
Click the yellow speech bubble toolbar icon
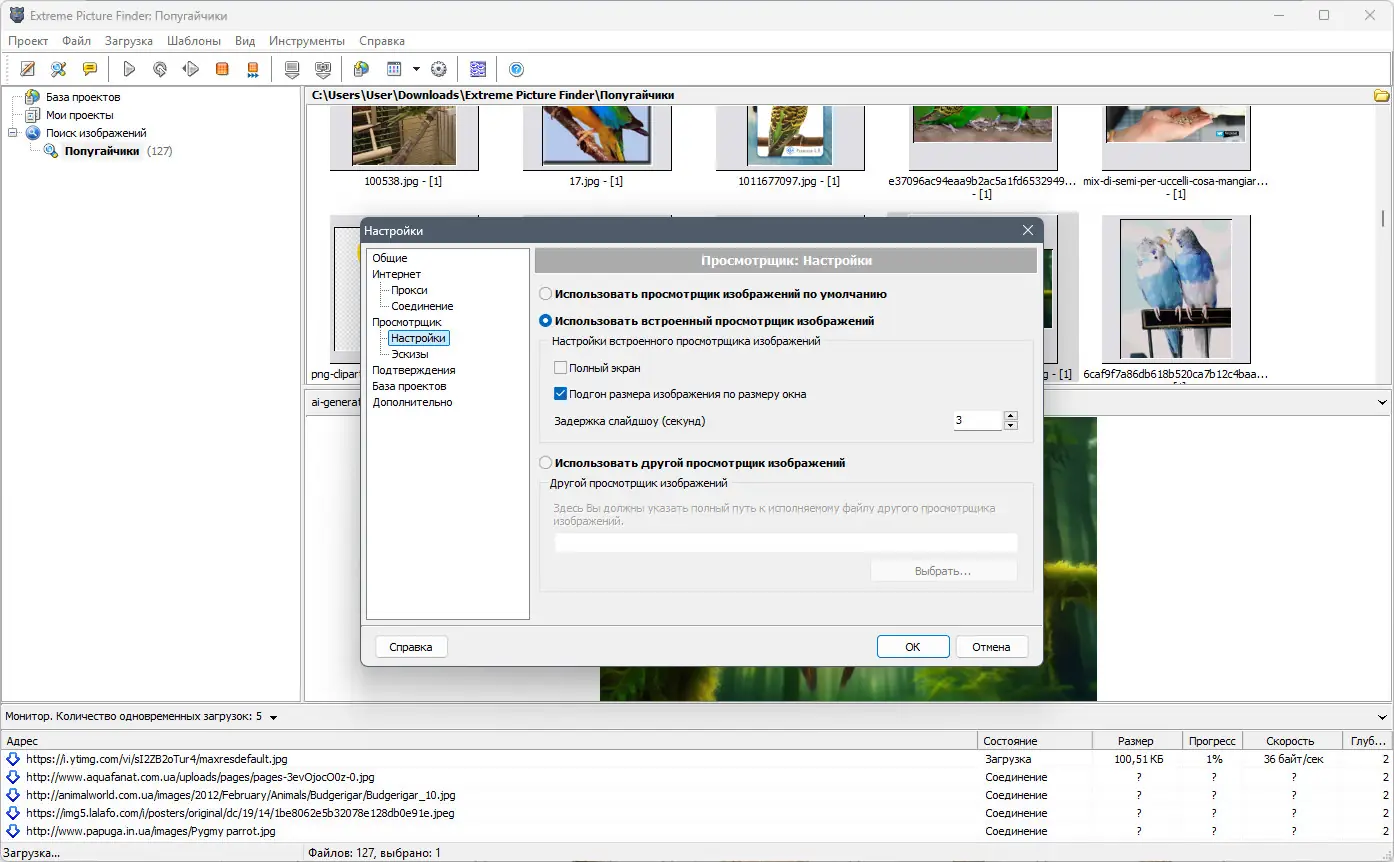(90, 69)
